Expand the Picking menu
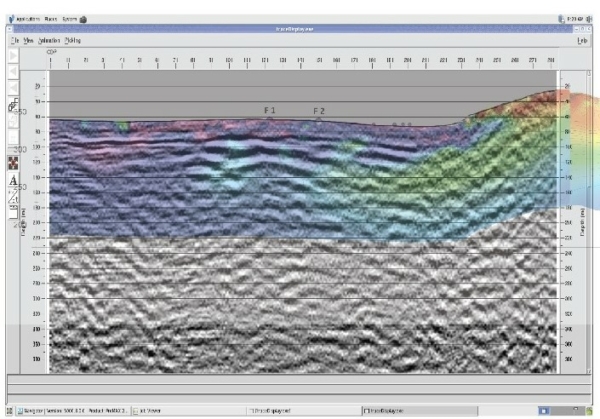This screenshot has height=419, width=600. click(x=73, y=41)
